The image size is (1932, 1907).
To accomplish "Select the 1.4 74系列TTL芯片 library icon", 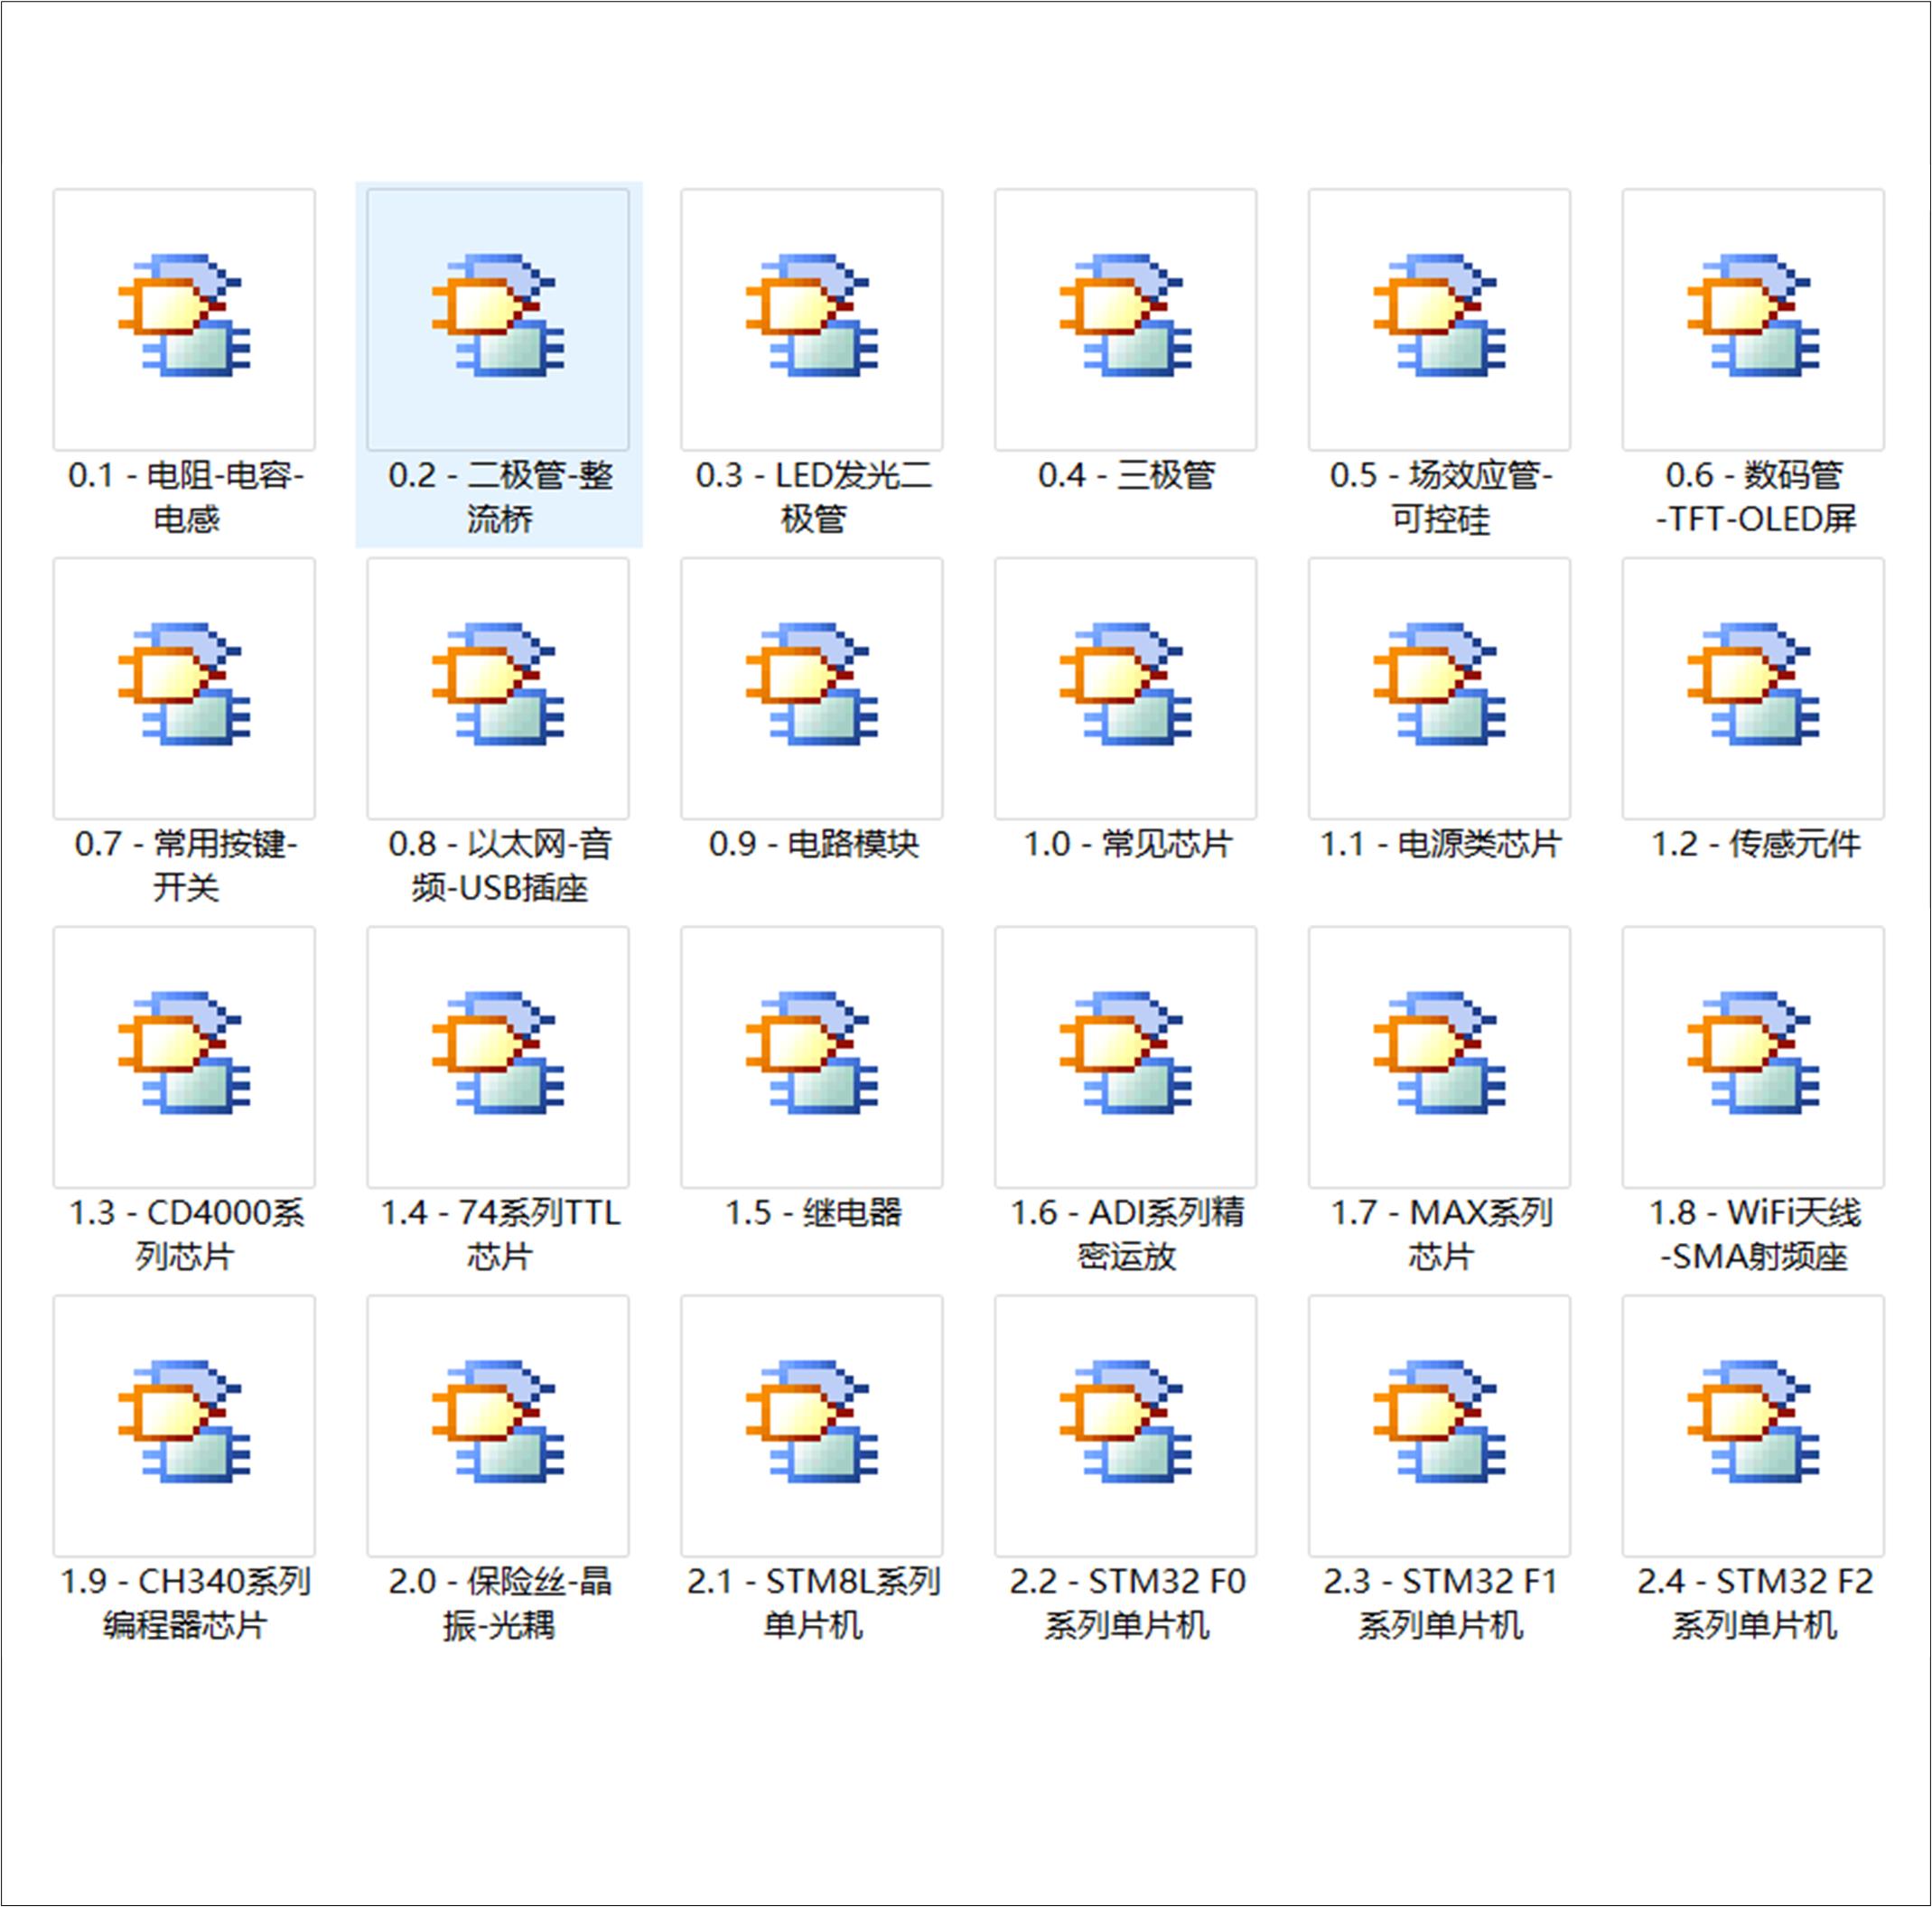I will point(498,1057).
